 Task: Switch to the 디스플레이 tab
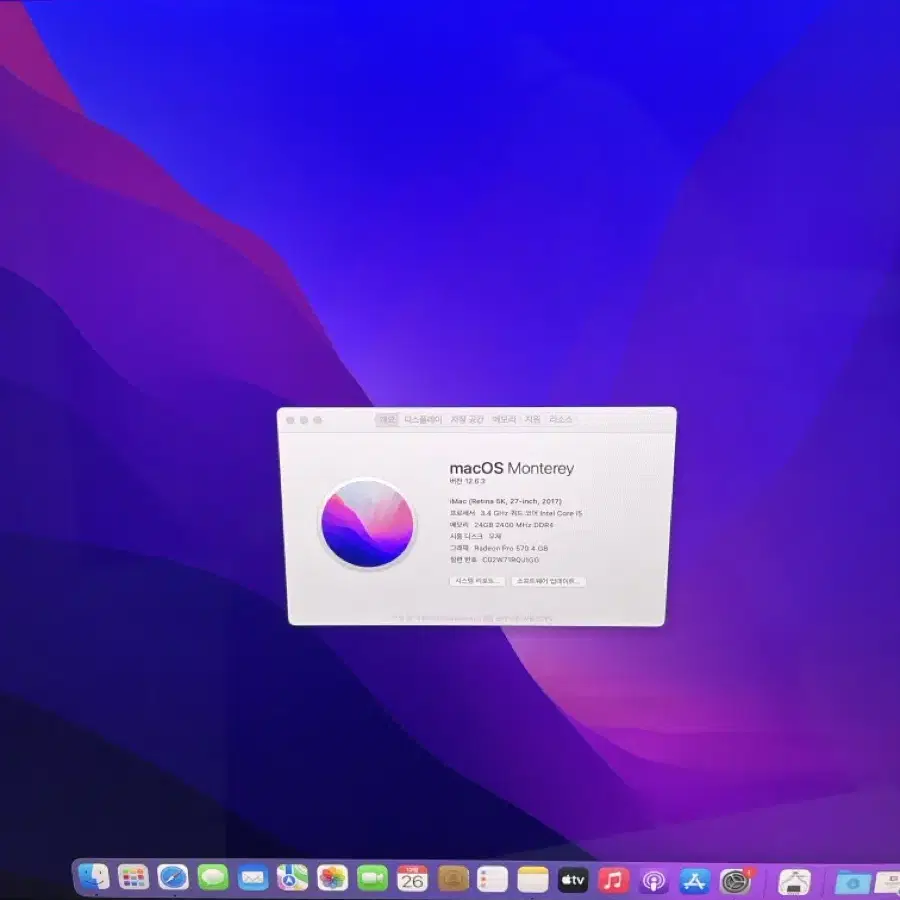[423, 420]
